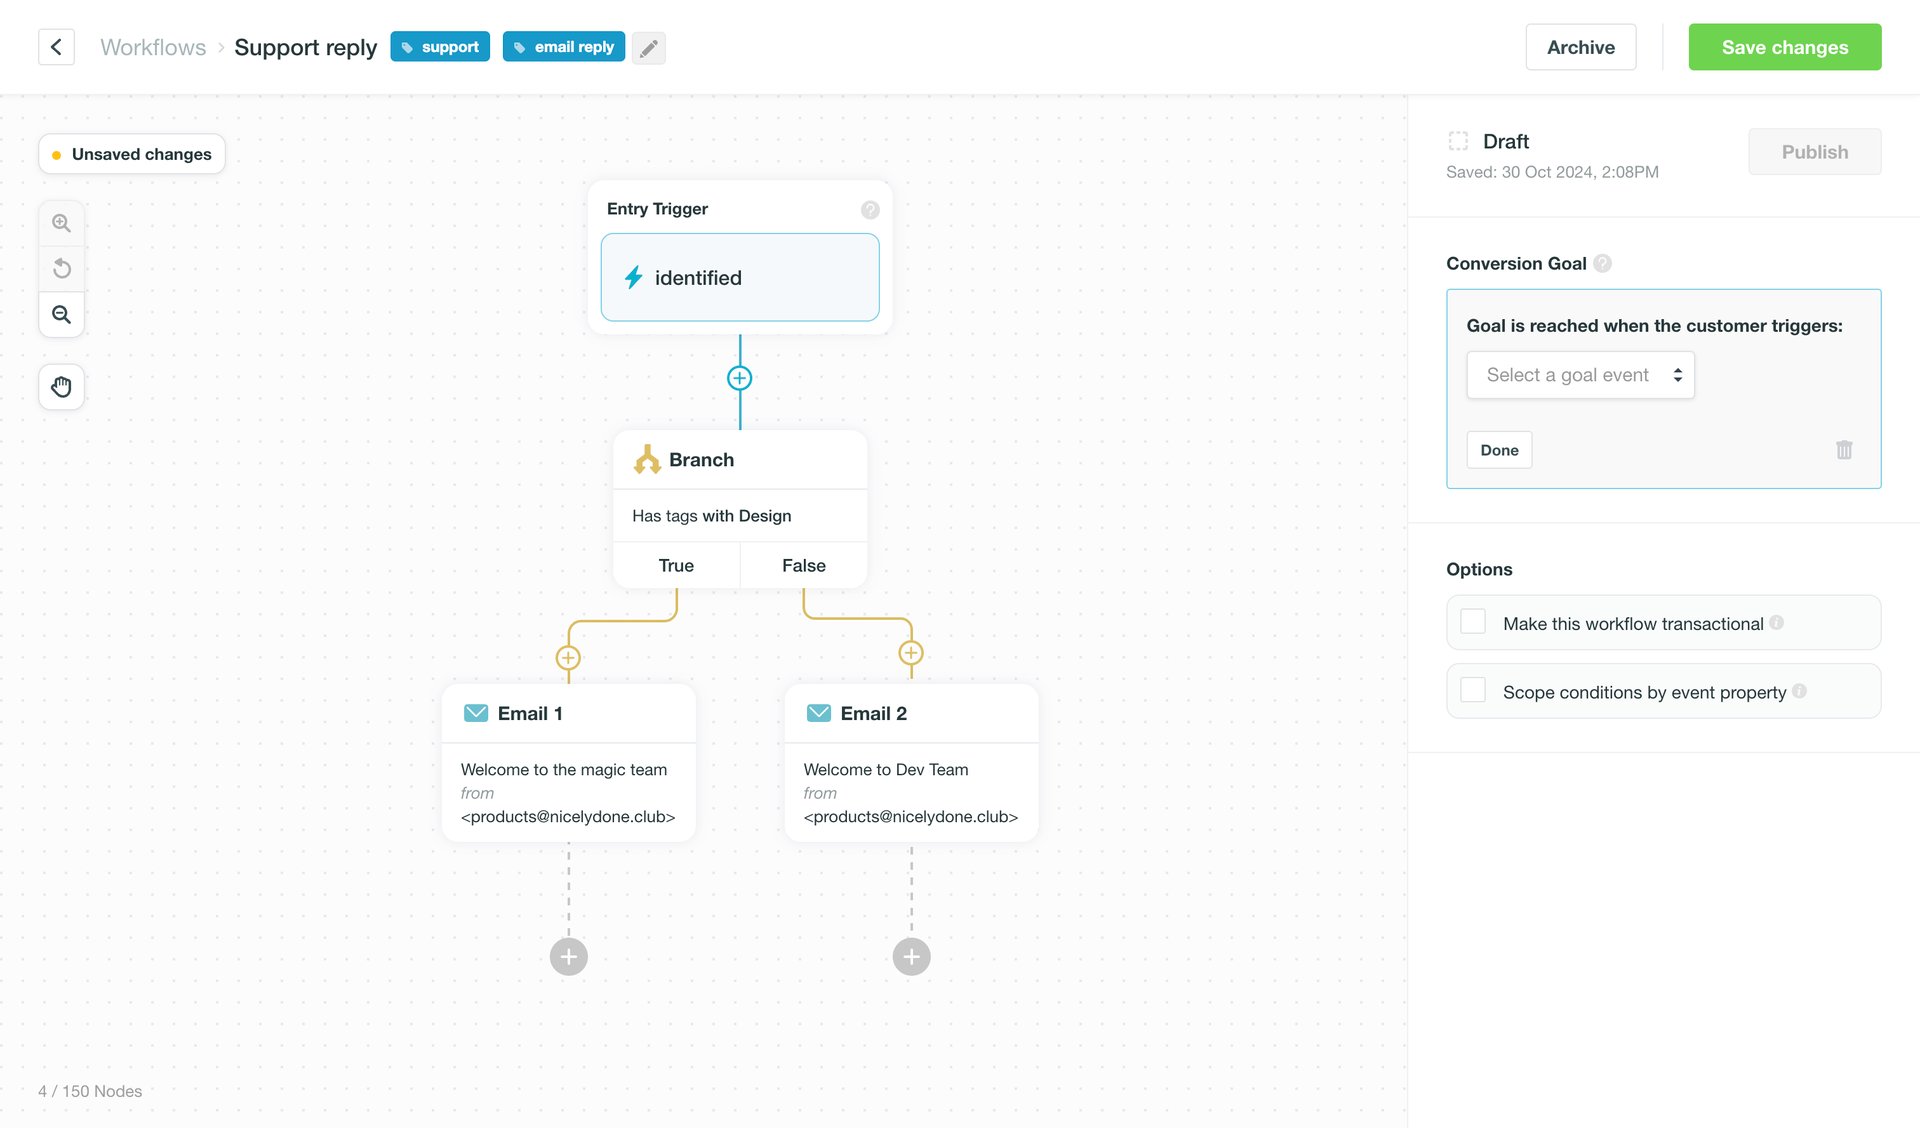This screenshot has width=1920, height=1128.
Task: Select the email reply tag
Action: [563, 46]
